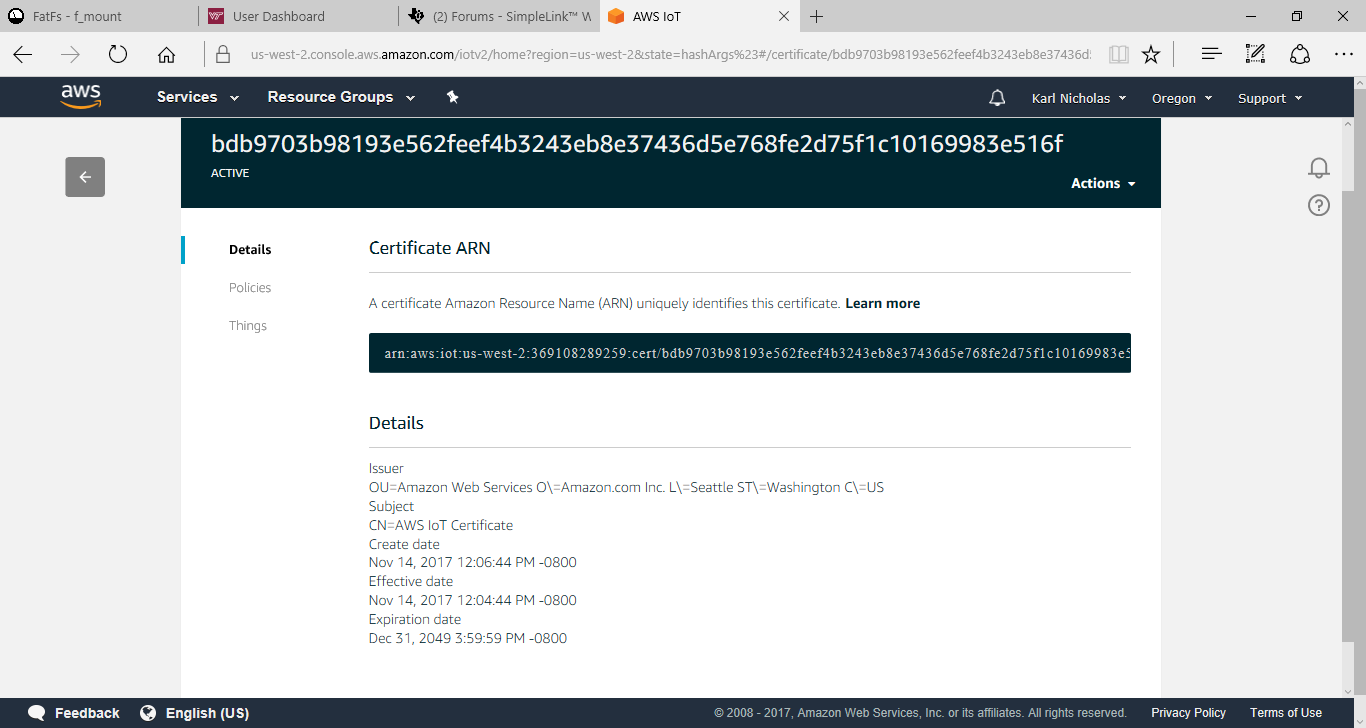Go to browser Home page icon
1366x728 pixels.
pos(166,54)
